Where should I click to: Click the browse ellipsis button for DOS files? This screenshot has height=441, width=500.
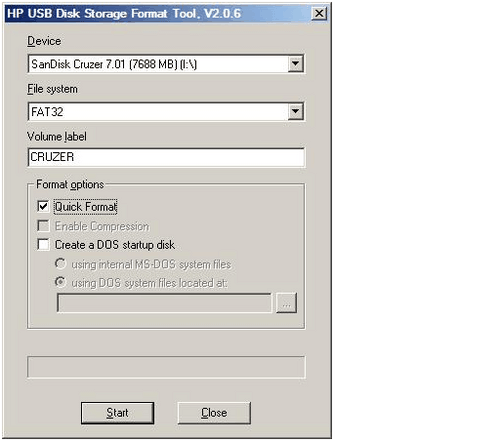[x=286, y=303]
